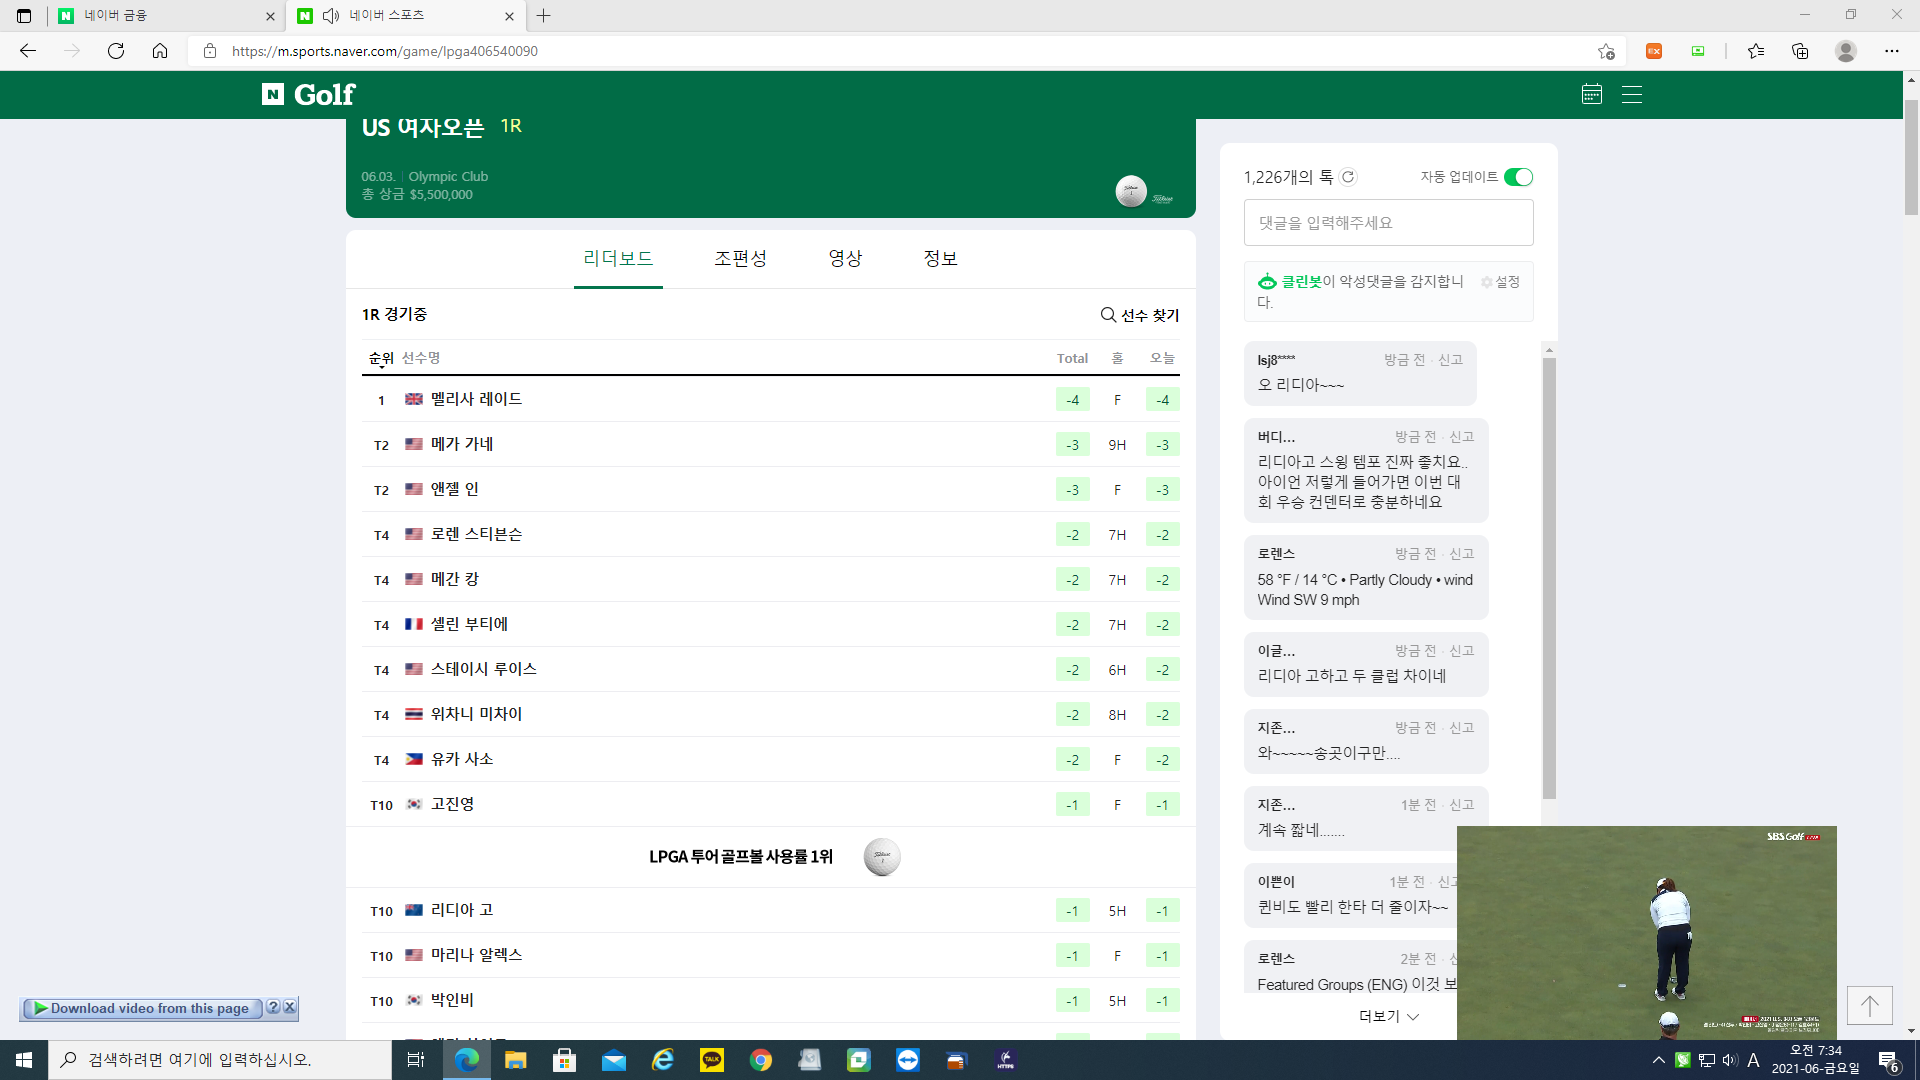Open the Naver Golf calendar schedule icon
Viewport: 1920px width, 1080px height.
1592,94
